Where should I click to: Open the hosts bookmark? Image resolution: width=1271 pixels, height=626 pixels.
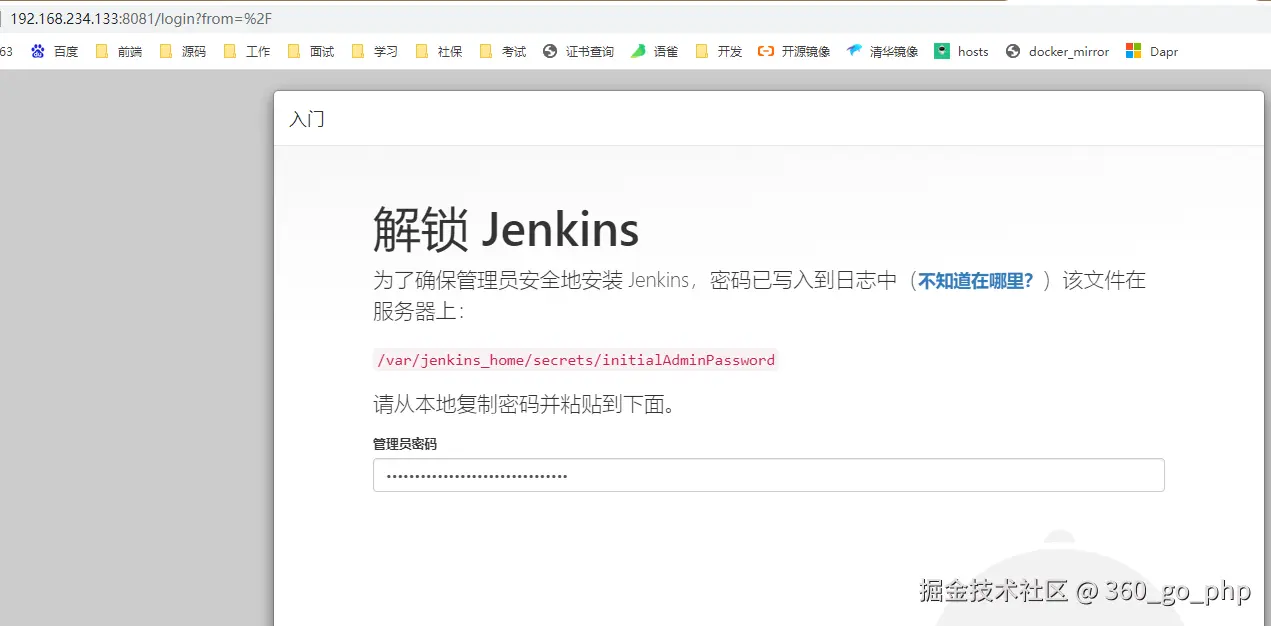[x=961, y=51]
